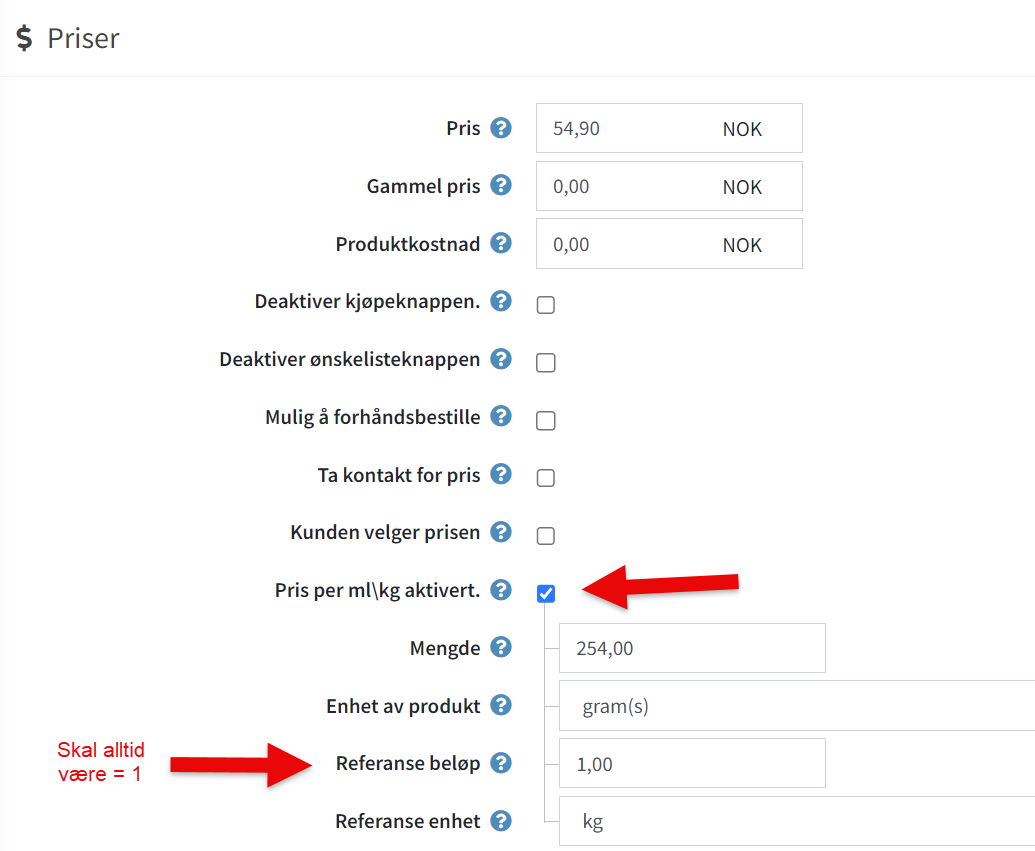Click help icon next to Referanse enhet
Viewport: 1035px width, 851px height.
pos(501,821)
